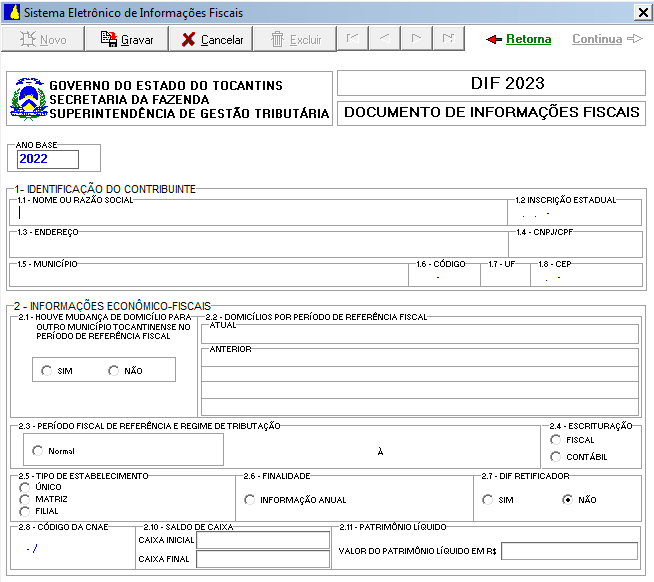654x582 pixels.
Task: Click the Código da CNAE field
Action: click(x=72, y=549)
